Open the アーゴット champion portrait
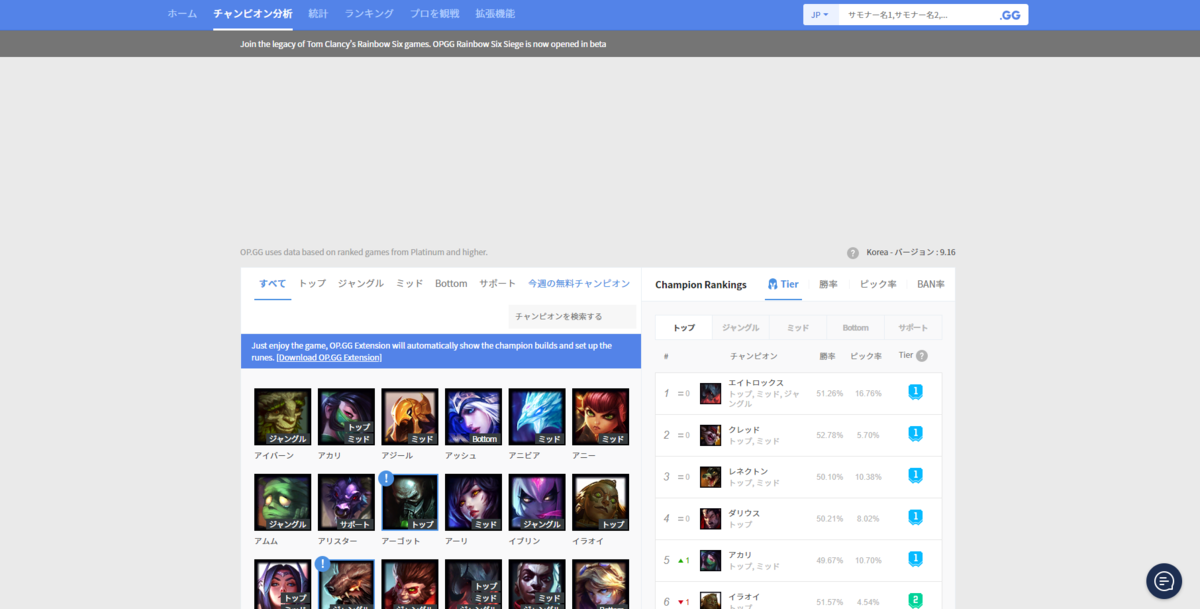This screenshot has width=1200, height=609. point(410,502)
